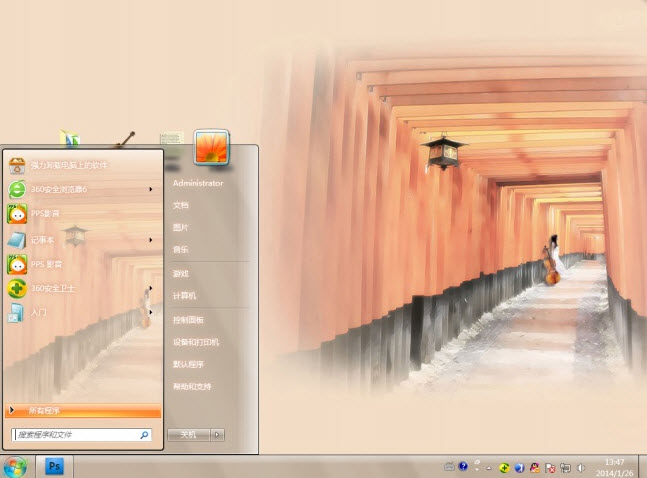Viewport: 647px width, 478px height.
Task: Click the network connection tray icon
Action: 565,468
